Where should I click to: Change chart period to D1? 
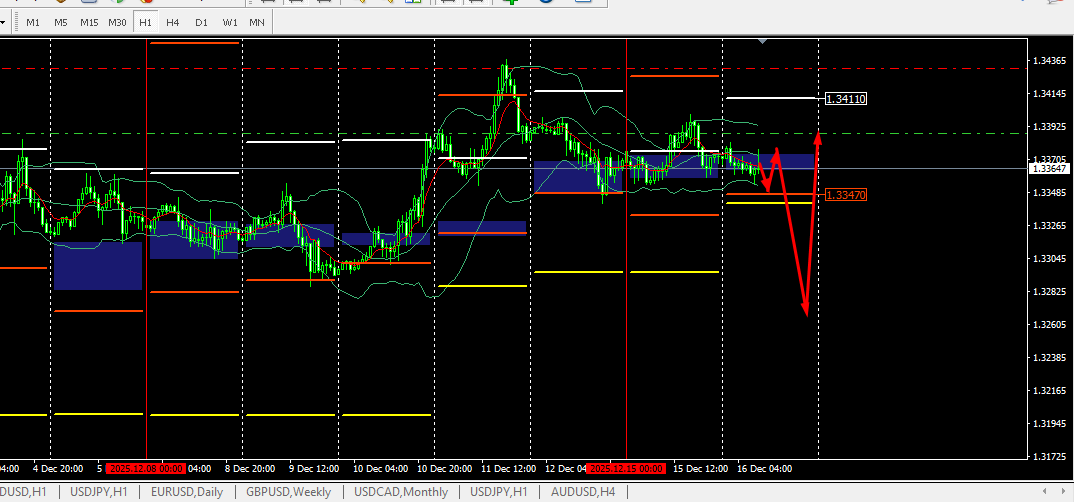point(201,23)
